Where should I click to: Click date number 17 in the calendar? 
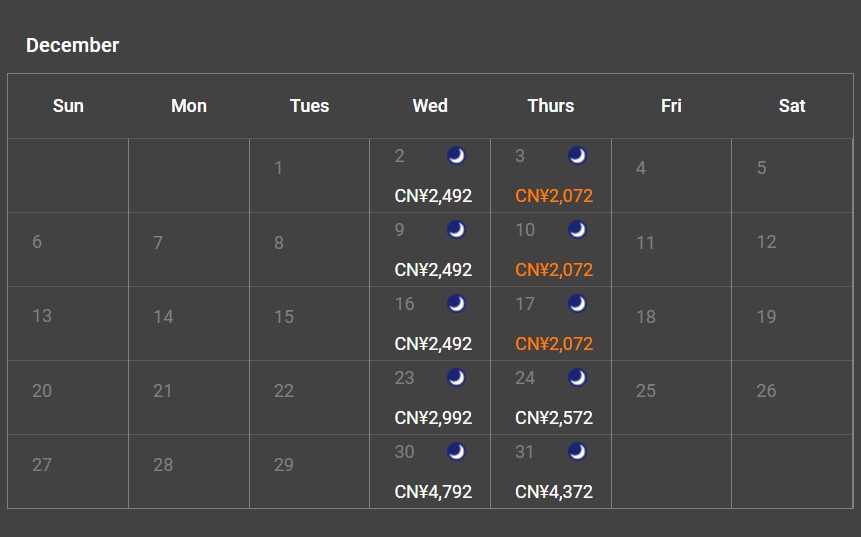tap(525, 304)
